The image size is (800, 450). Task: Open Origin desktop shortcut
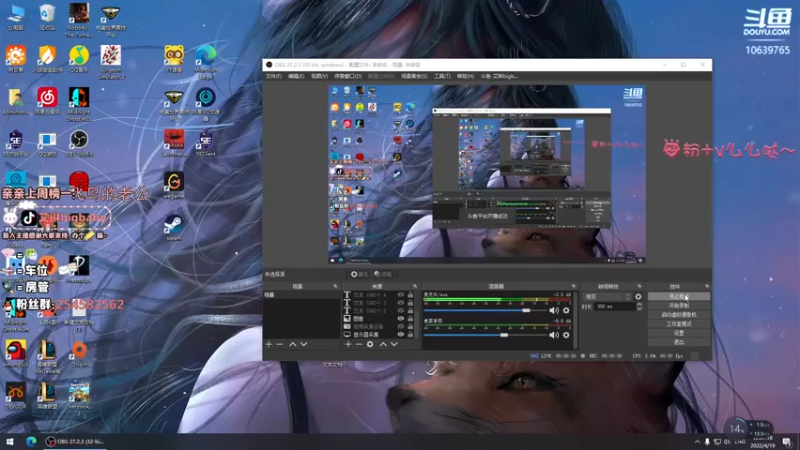click(x=79, y=354)
